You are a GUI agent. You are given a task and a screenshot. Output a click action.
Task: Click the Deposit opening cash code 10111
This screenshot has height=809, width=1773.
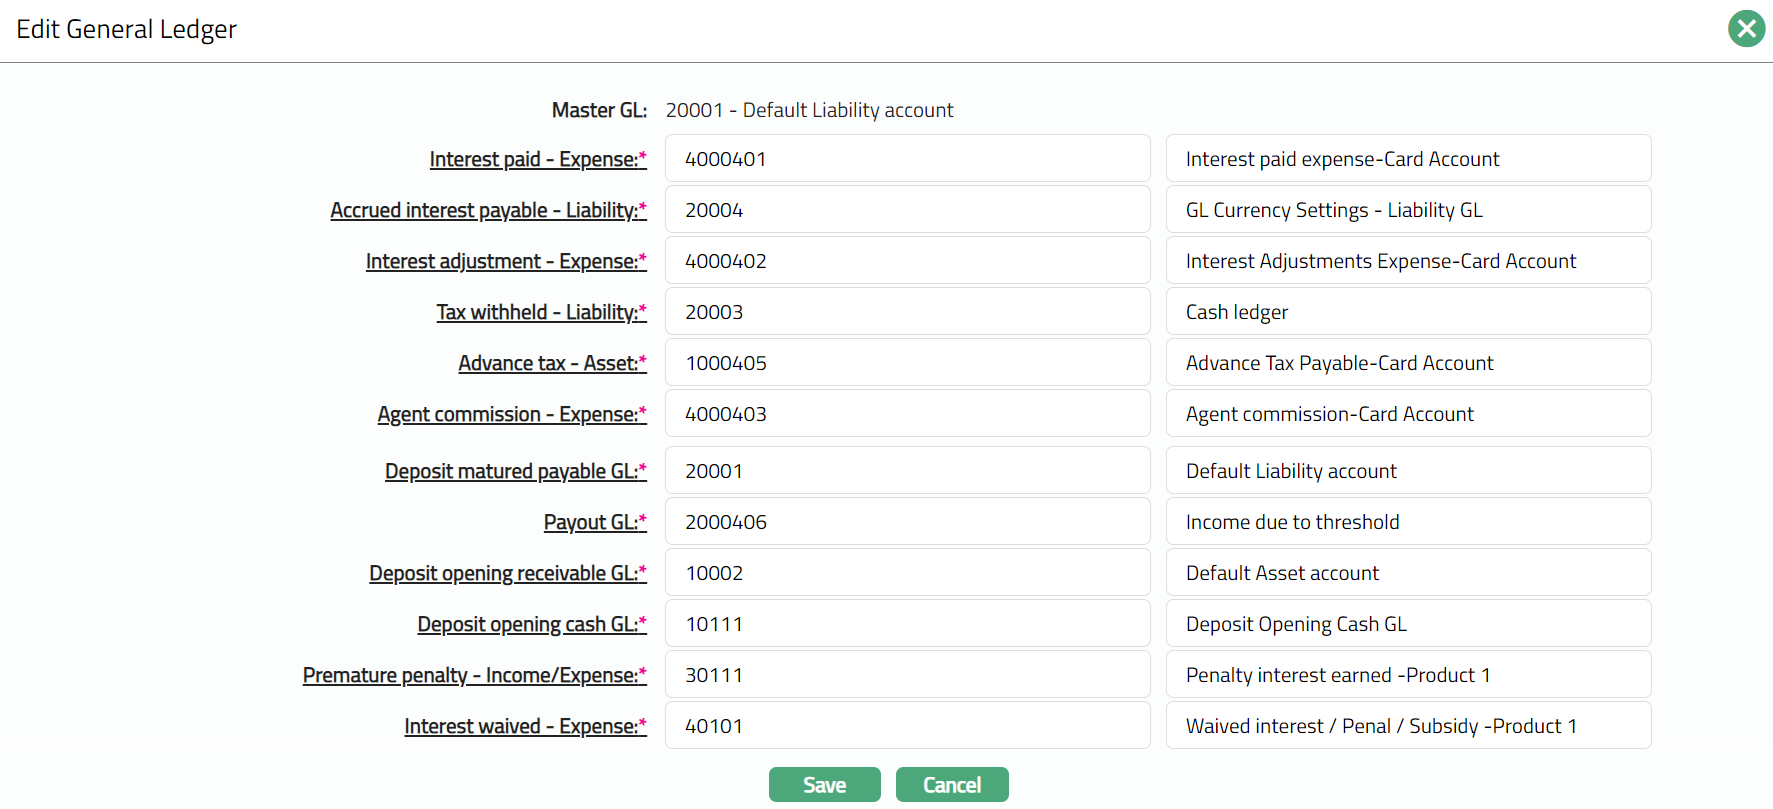click(x=907, y=624)
